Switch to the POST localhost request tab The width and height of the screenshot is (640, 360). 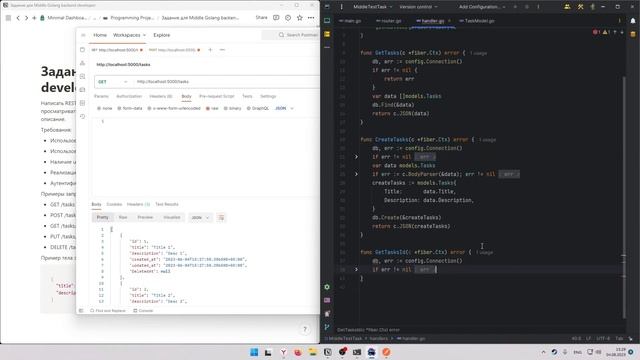(174, 50)
